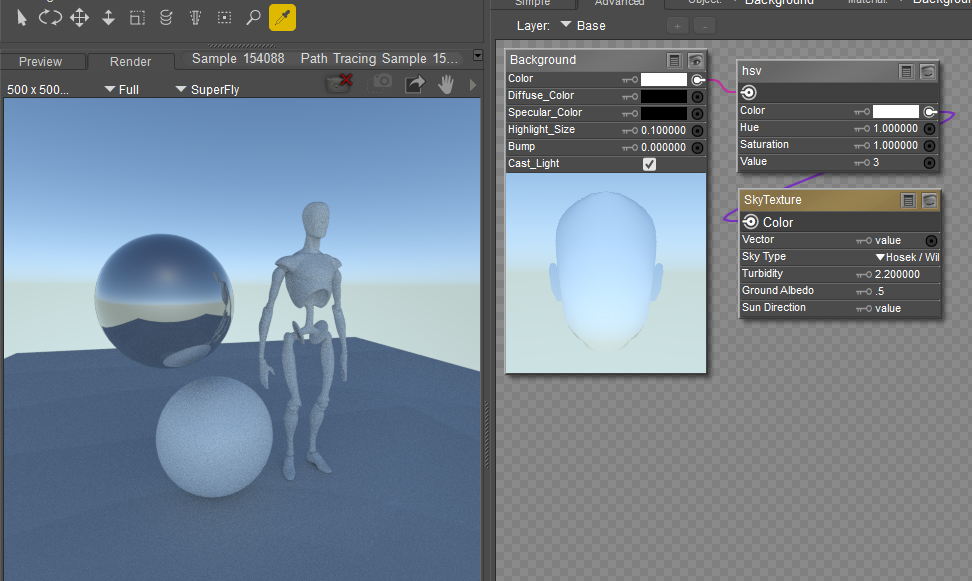Toggle the Cast_Light checkbox

pos(650,164)
